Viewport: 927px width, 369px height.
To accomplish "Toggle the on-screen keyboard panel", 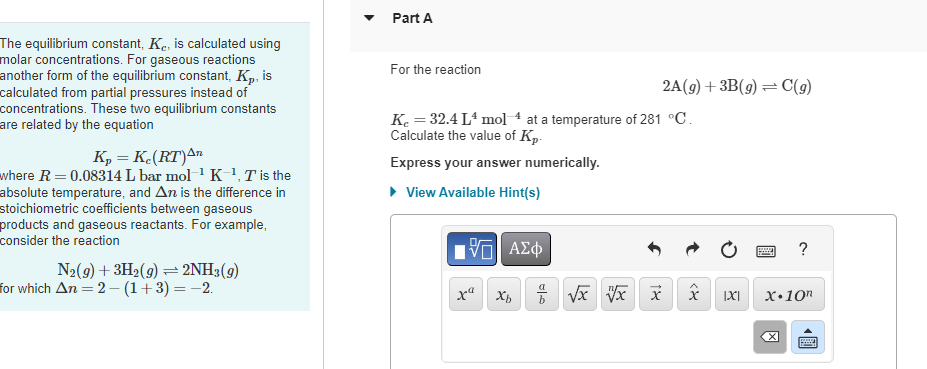I will pos(808,337).
